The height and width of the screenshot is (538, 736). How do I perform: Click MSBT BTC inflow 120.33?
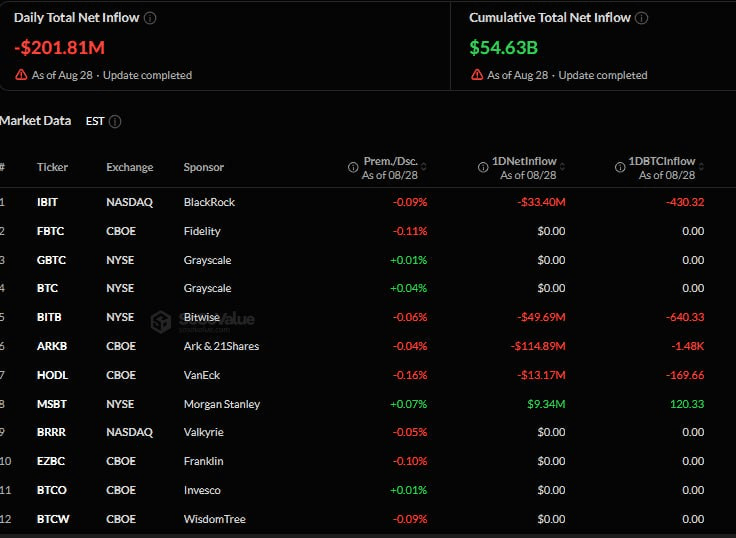coord(687,404)
